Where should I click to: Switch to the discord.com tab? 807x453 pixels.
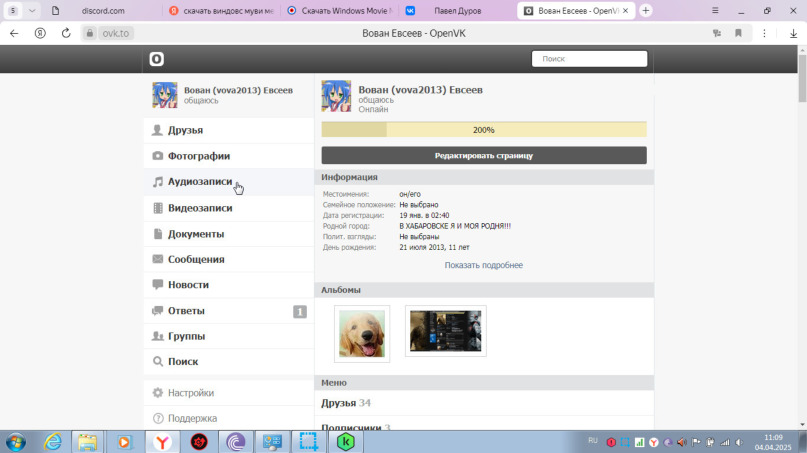click(100, 10)
